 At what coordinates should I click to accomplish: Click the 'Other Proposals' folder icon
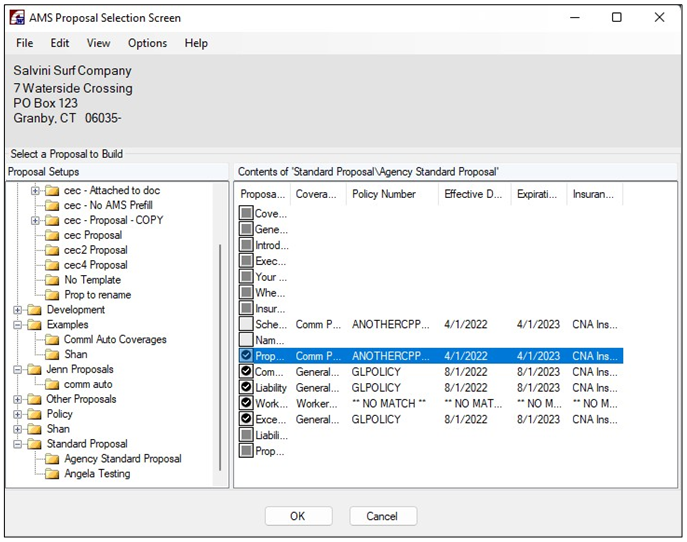point(35,399)
